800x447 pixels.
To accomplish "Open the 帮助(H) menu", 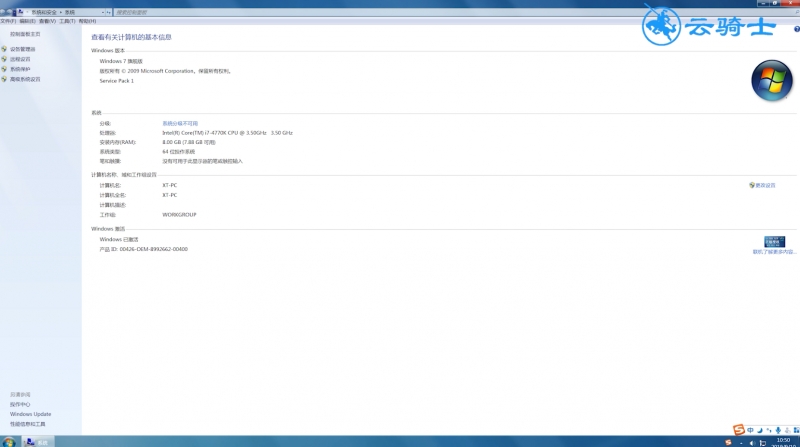I will click(87, 21).
